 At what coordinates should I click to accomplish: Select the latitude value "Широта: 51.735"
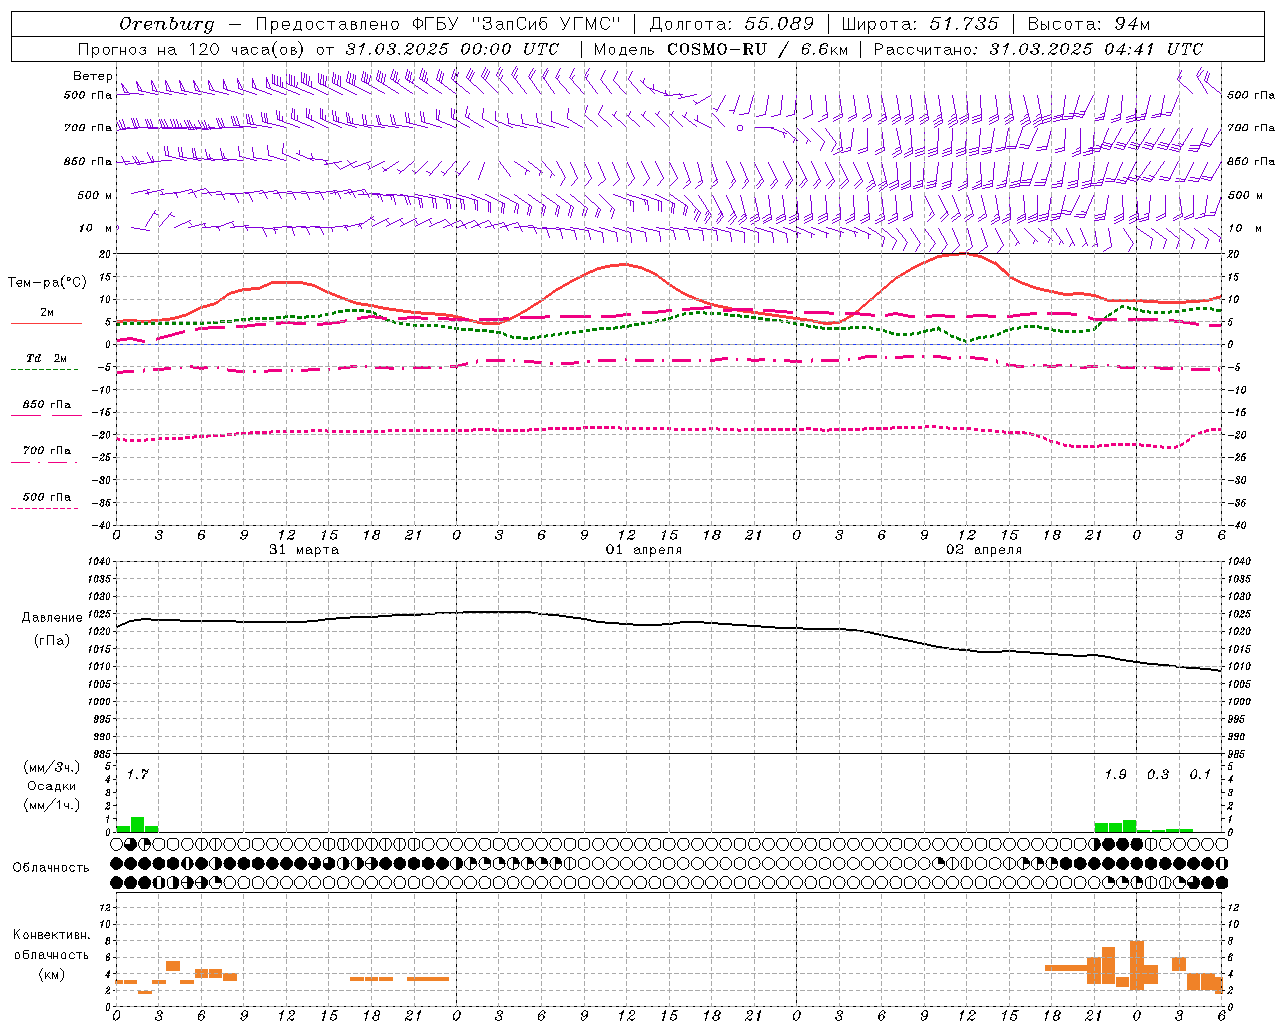(x=920, y=24)
